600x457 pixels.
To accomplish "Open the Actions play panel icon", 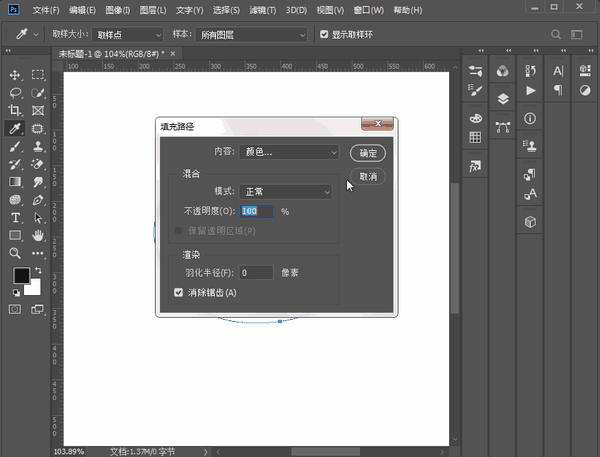I will [530, 91].
